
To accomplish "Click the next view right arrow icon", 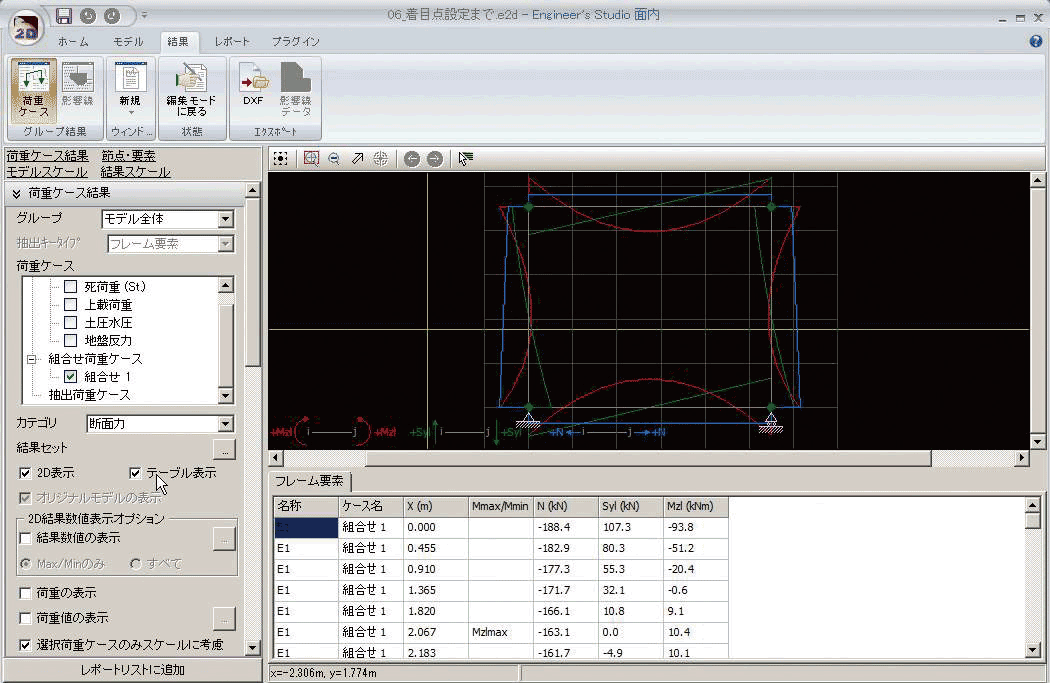I will (435, 159).
